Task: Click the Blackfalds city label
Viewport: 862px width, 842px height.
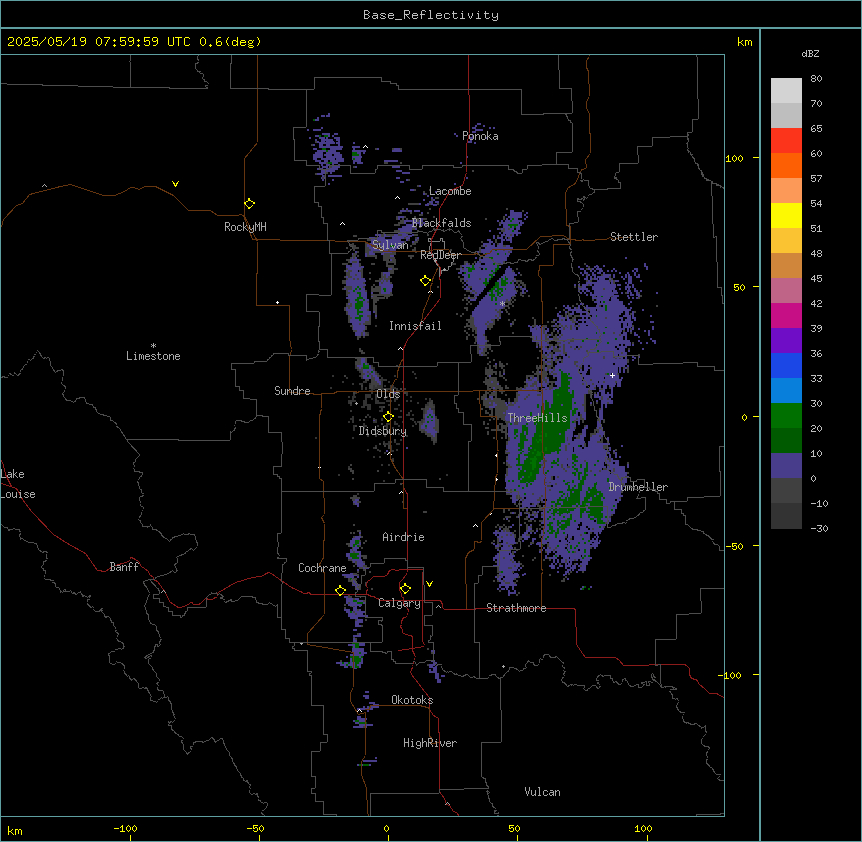Action: pyautogui.click(x=441, y=223)
